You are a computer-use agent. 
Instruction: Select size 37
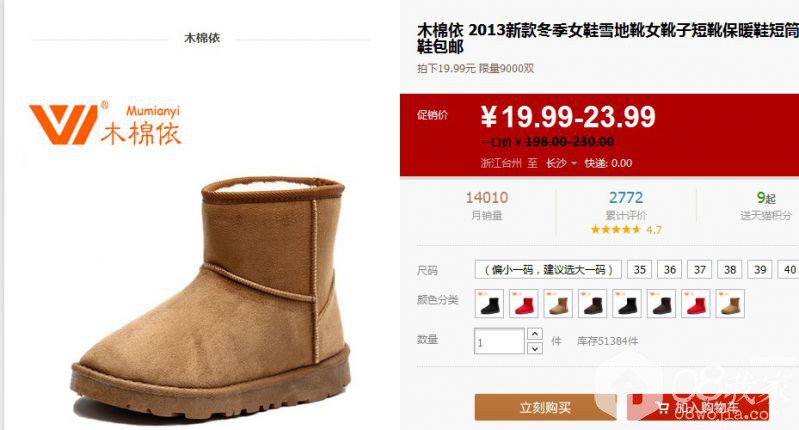(x=700, y=270)
